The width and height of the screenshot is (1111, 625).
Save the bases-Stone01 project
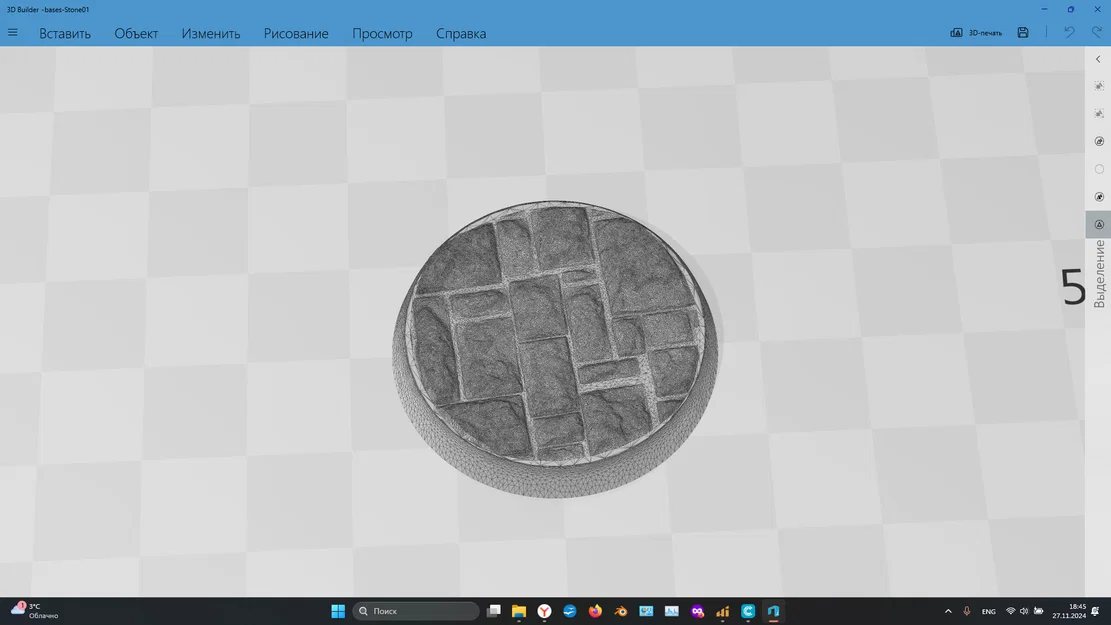click(x=1022, y=32)
